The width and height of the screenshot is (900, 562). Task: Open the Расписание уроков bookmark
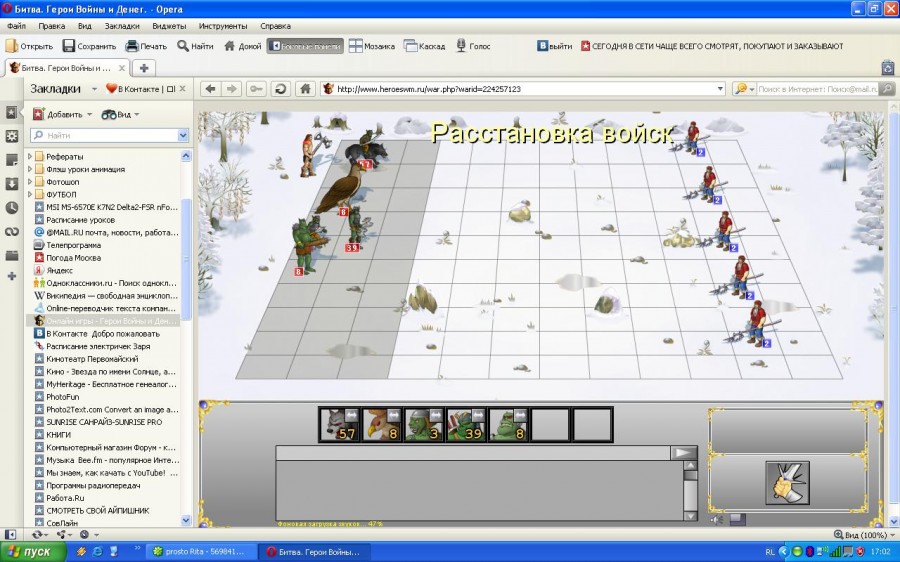[x=80, y=220]
